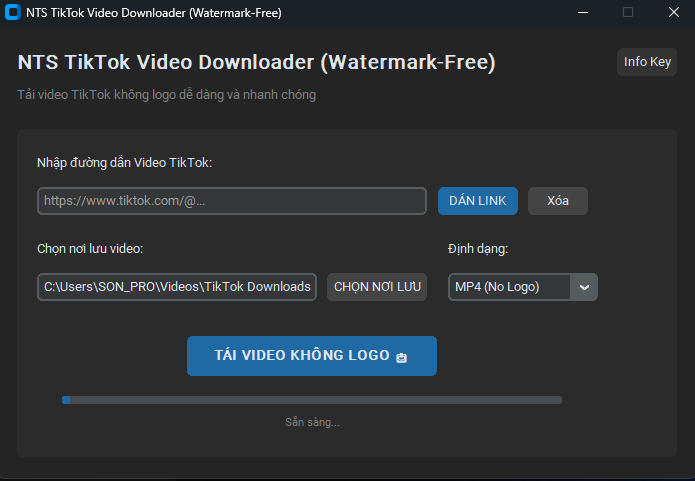Click the app icon in the title bar
695x481 pixels.
point(12,12)
